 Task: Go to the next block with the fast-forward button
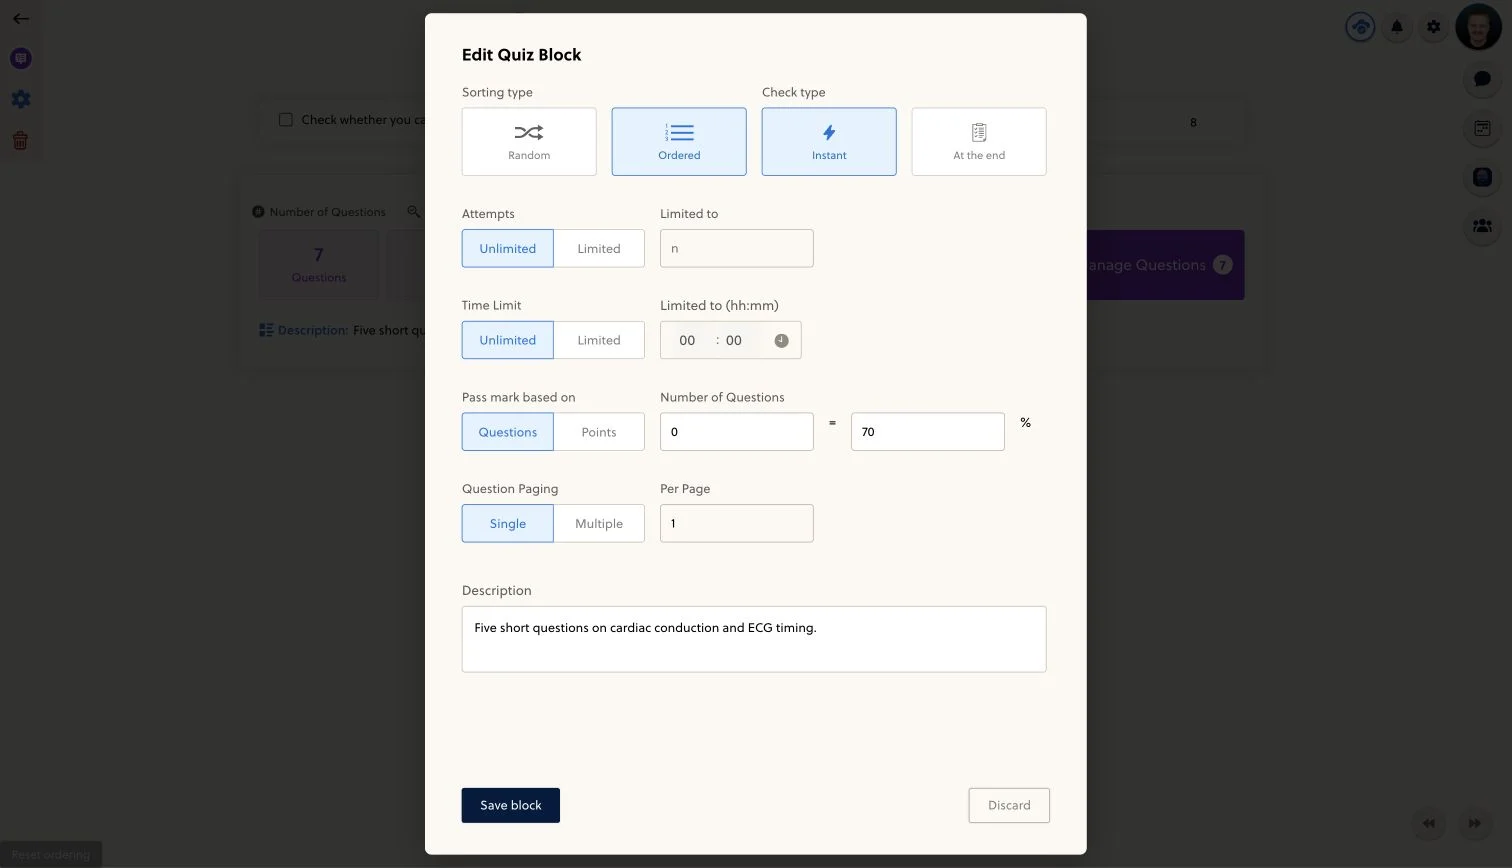(x=1474, y=823)
